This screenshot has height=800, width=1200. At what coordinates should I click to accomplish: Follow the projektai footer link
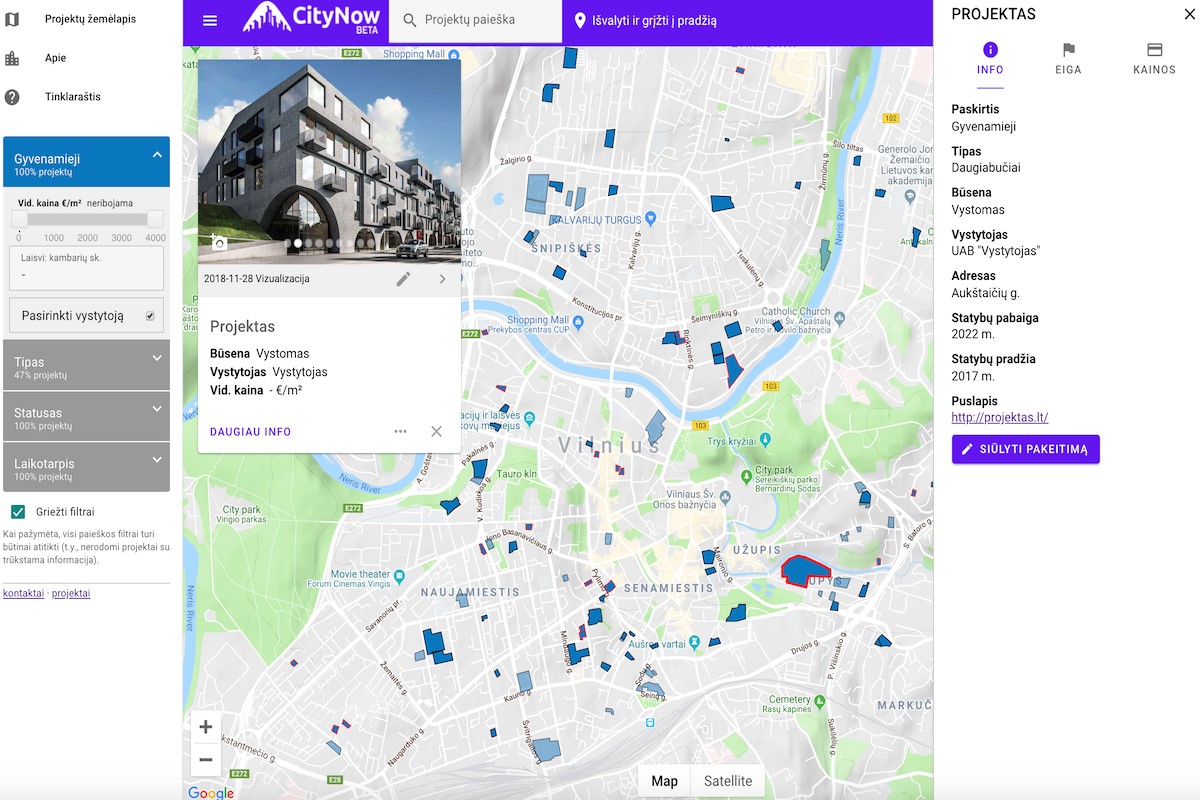tap(71, 594)
